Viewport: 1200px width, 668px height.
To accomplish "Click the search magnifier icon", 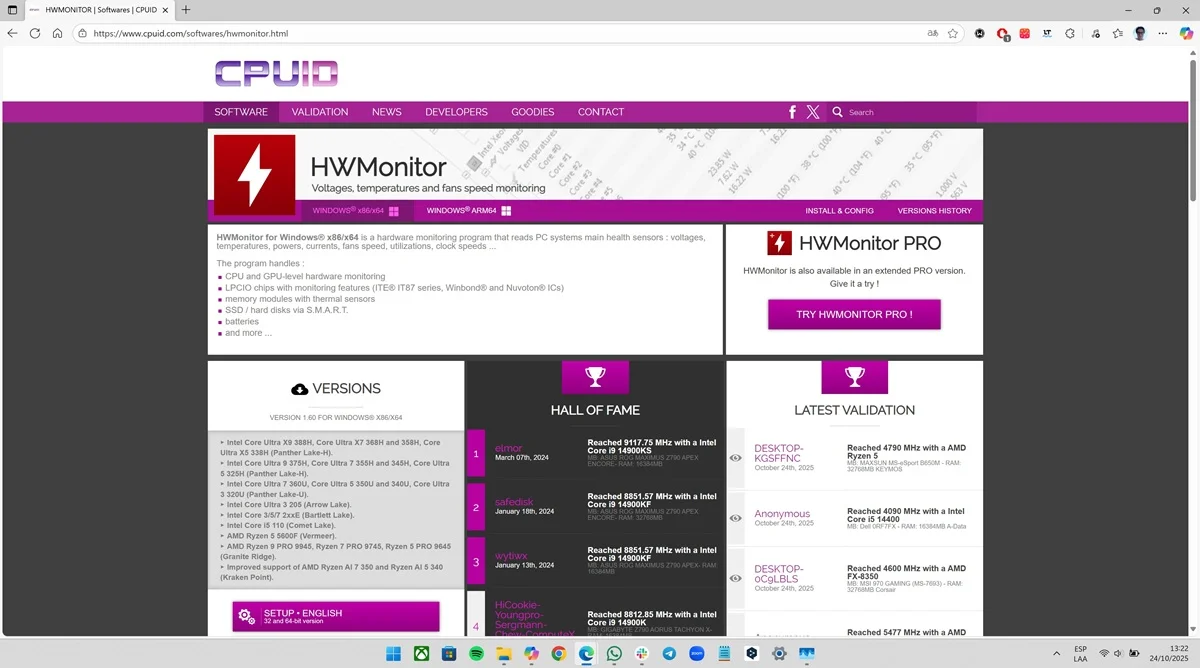I will click(838, 112).
